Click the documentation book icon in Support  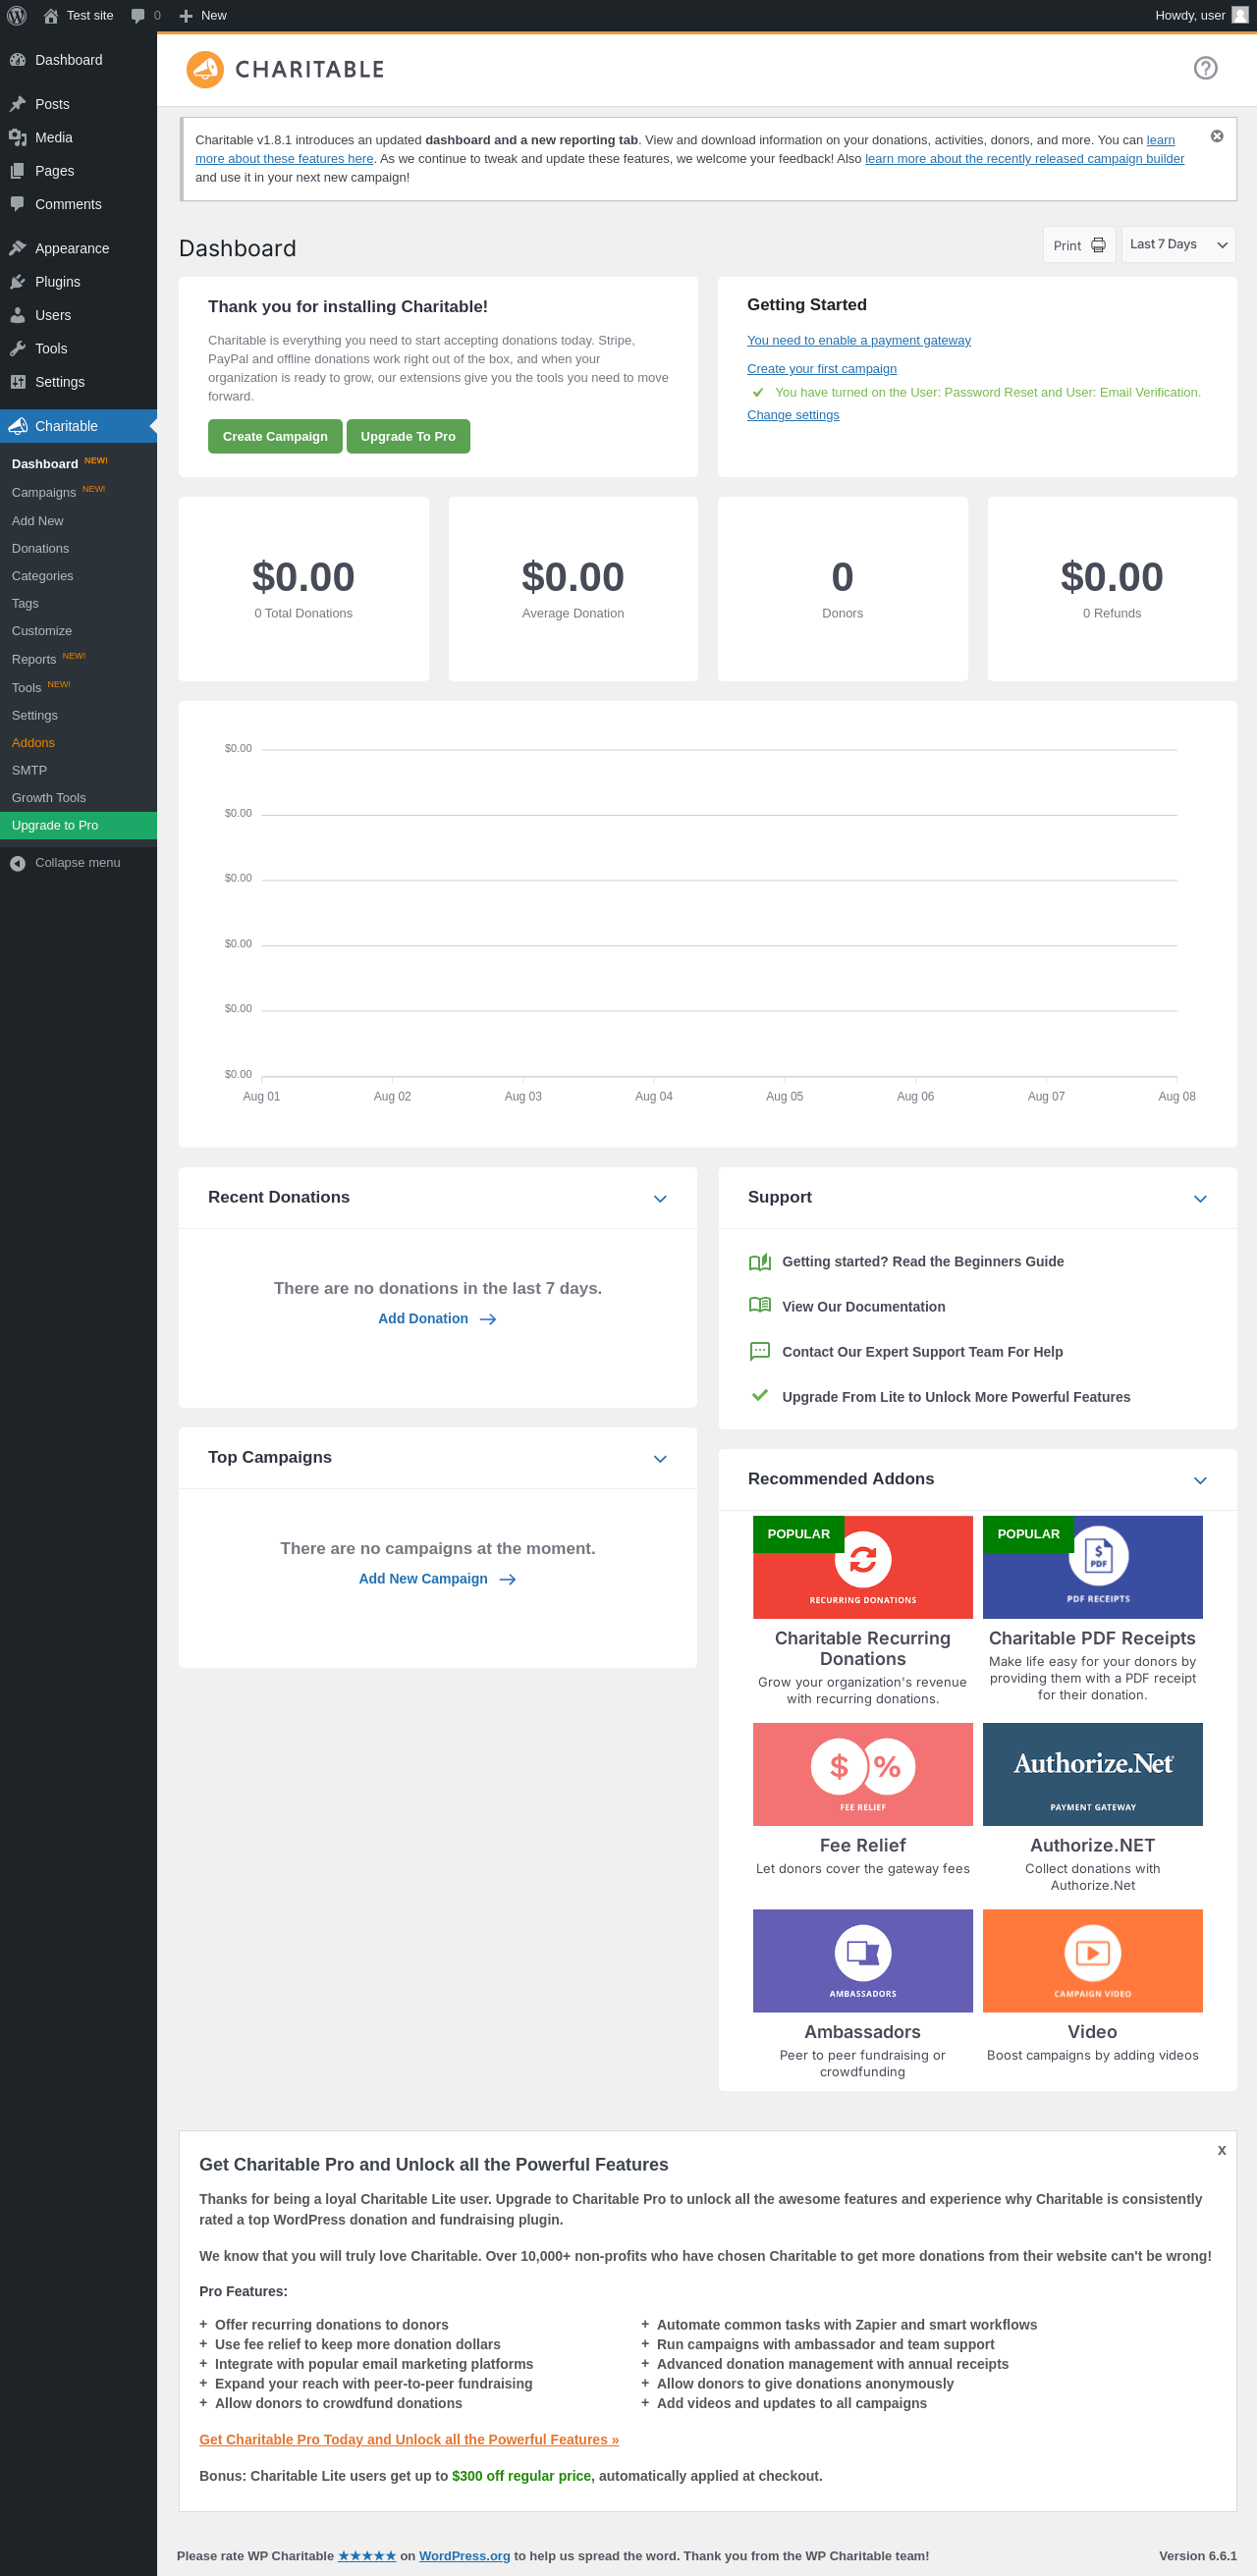760,1306
